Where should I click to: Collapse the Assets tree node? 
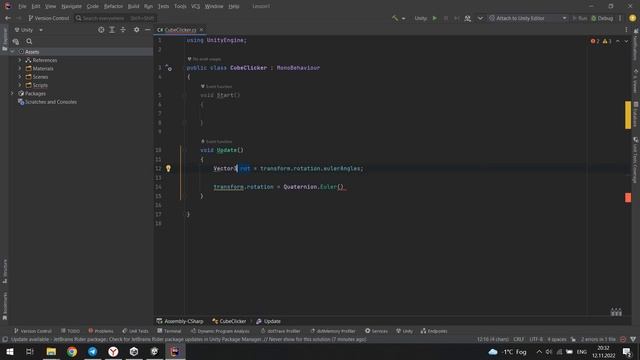[12, 52]
